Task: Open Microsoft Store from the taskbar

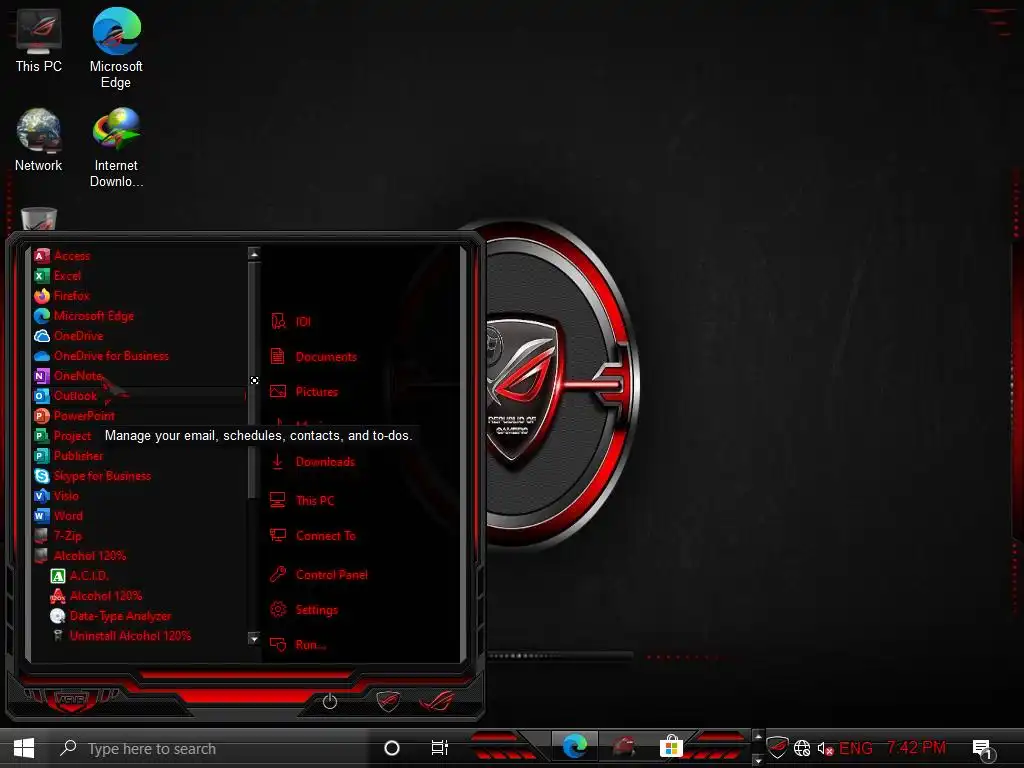Action: click(x=671, y=746)
